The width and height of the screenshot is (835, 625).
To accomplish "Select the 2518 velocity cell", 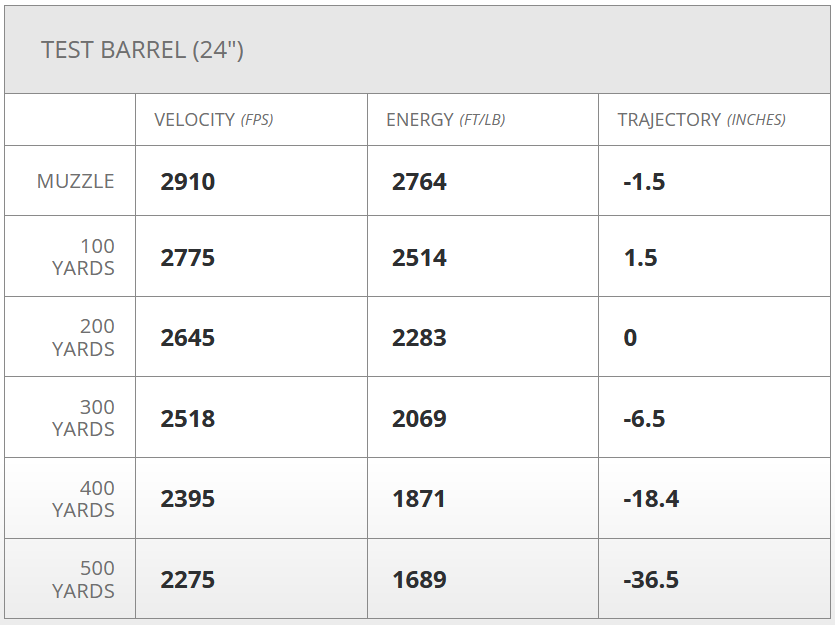I will point(188,418).
